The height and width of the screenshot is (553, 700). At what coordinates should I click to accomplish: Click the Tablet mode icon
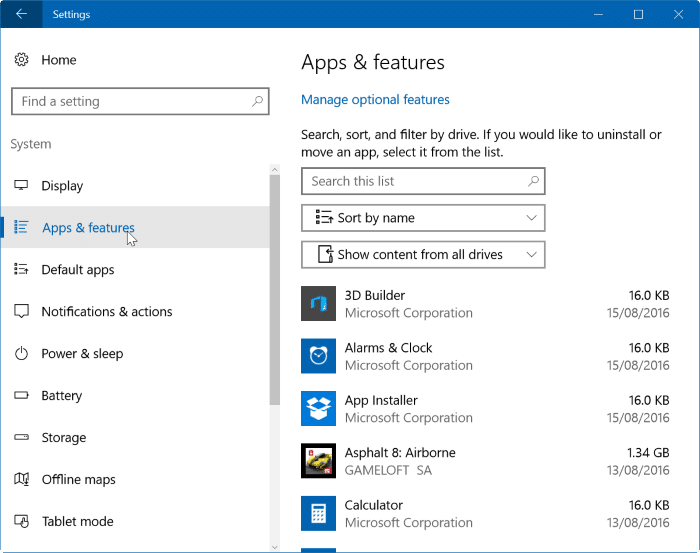21,521
